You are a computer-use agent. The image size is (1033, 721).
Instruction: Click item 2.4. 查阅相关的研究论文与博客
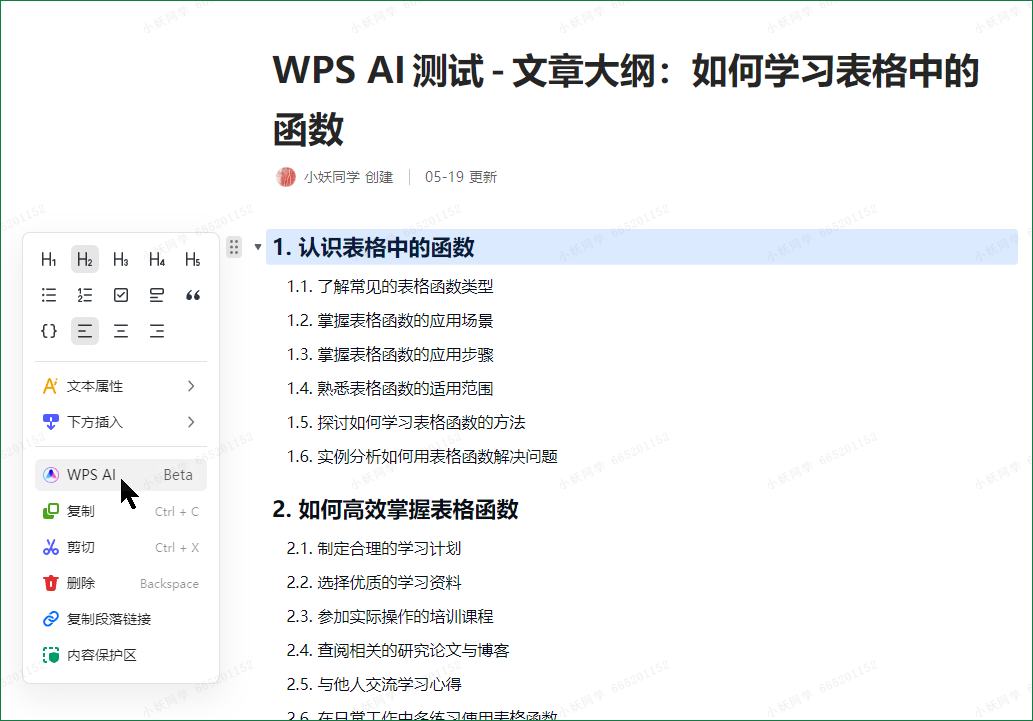(398, 650)
